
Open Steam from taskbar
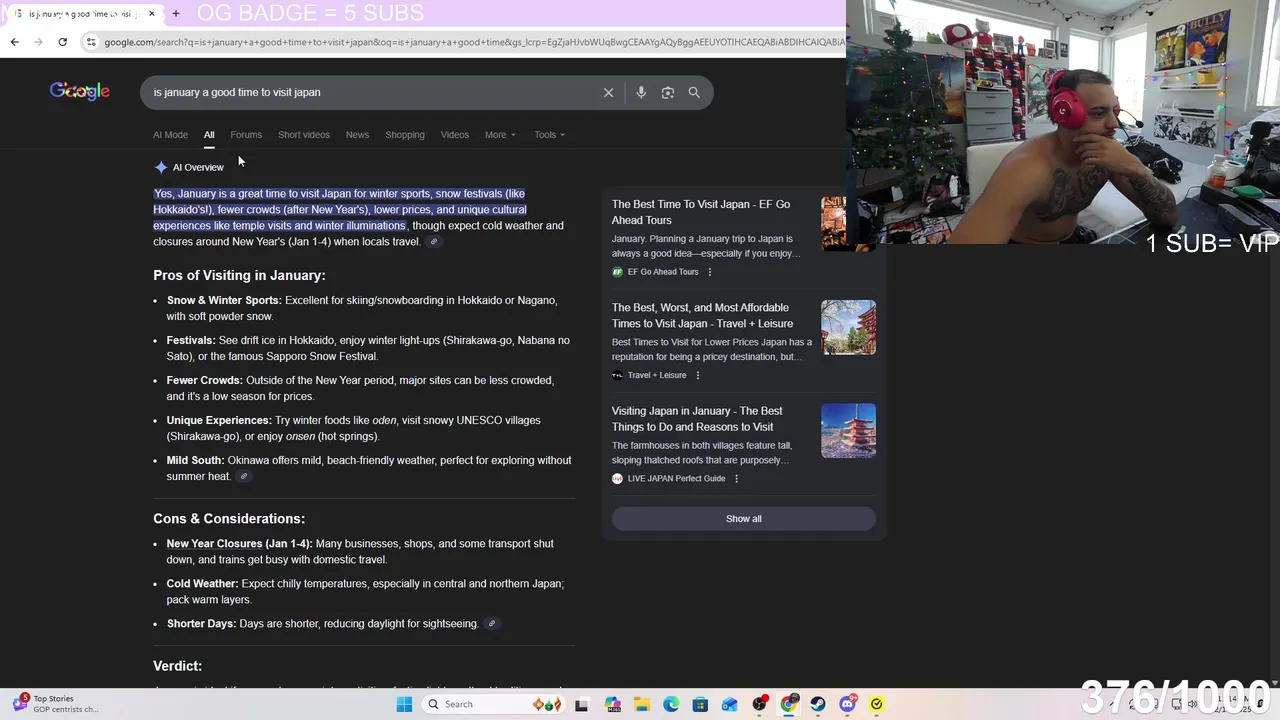818,704
